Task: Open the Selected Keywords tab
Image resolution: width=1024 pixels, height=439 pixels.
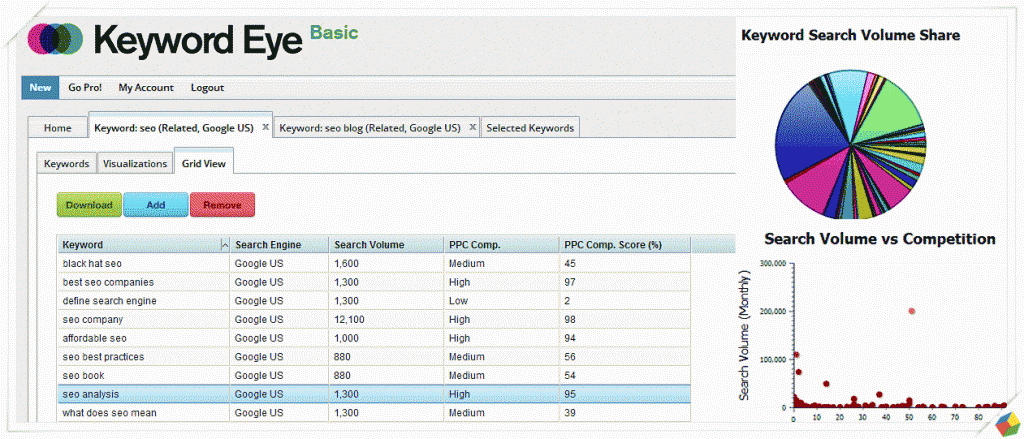Action: [x=530, y=128]
